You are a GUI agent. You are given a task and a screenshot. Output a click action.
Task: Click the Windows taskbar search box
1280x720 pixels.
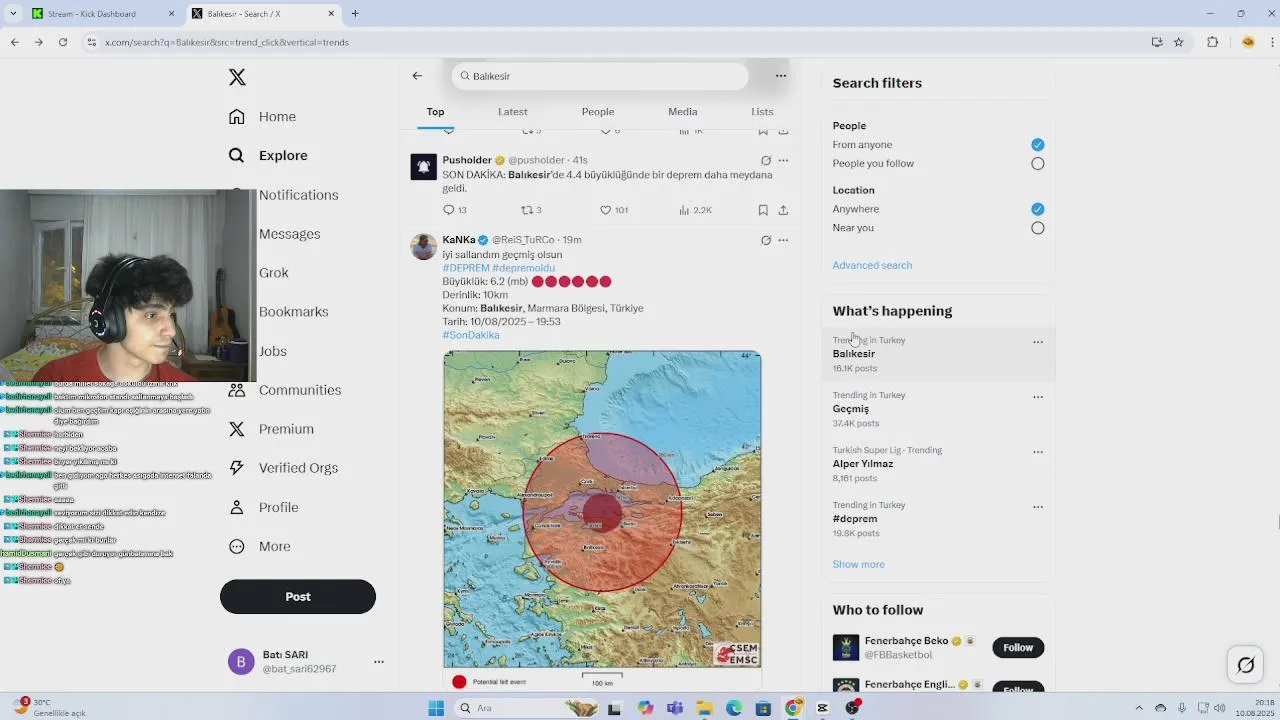(525, 708)
